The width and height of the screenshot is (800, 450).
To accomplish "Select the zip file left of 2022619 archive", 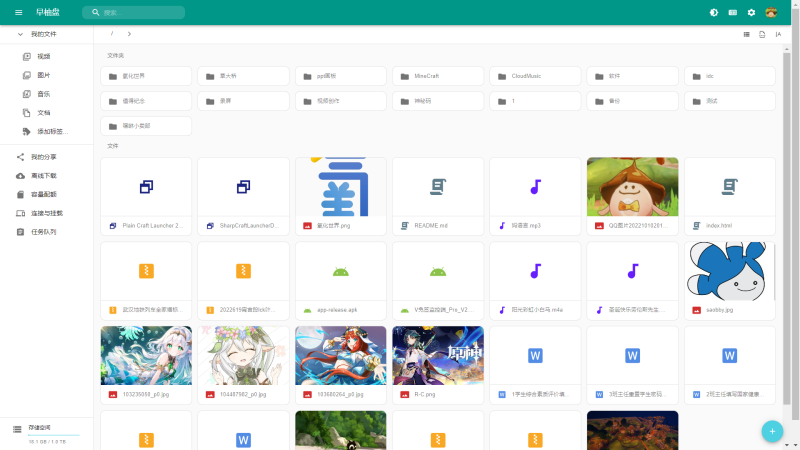I will click(146, 281).
